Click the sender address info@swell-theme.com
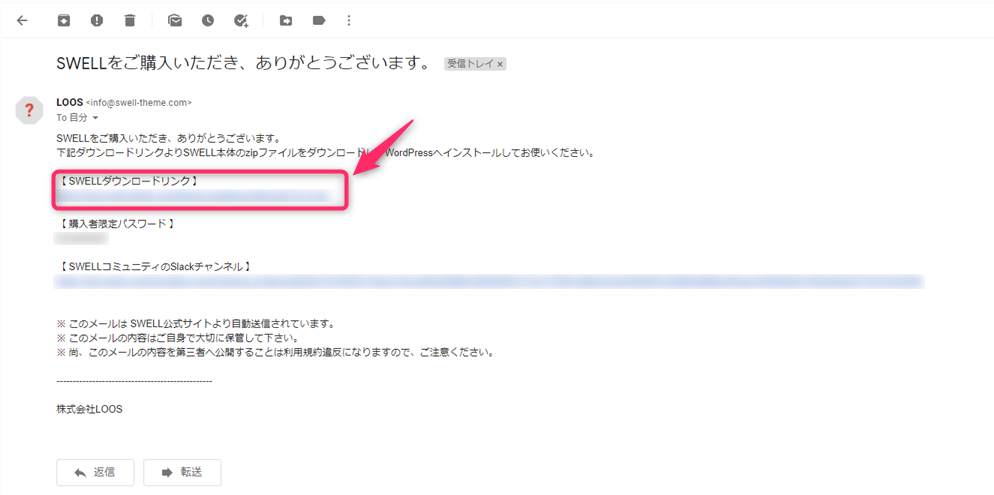Image resolution: width=994 pixels, height=495 pixels. coord(139,102)
